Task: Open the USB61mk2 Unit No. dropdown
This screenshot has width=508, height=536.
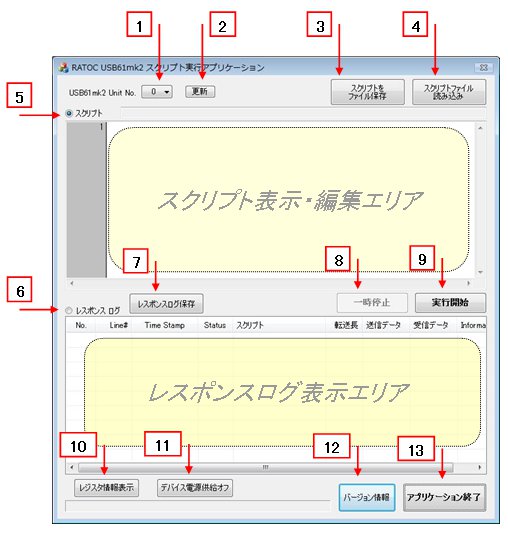Action: 157,92
